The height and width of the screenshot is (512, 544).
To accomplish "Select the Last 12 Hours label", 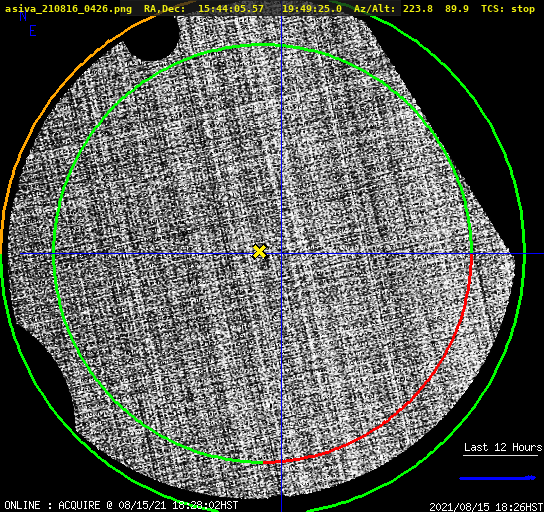I will [503, 447].
